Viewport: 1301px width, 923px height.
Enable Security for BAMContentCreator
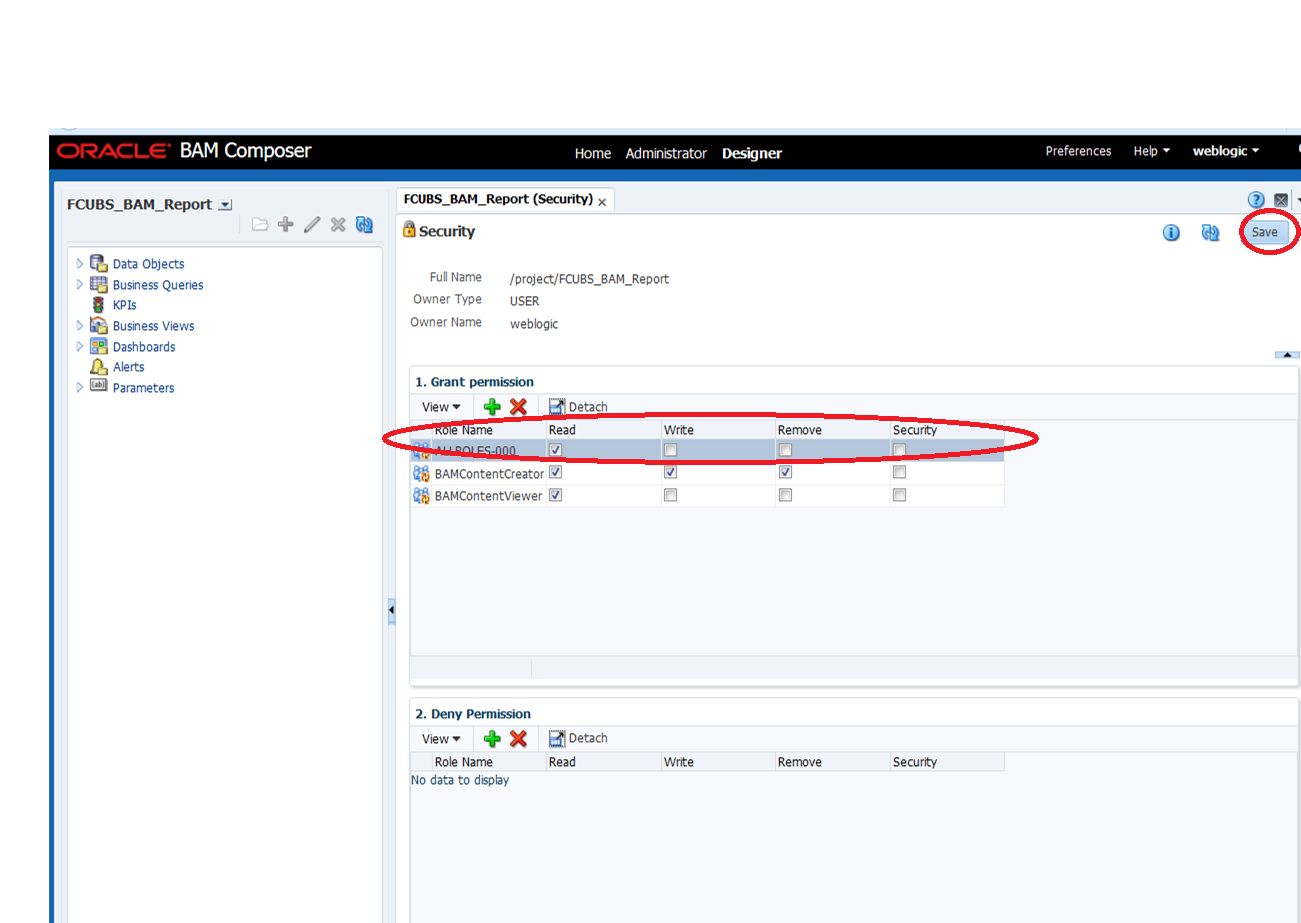(x=900, y=472)
